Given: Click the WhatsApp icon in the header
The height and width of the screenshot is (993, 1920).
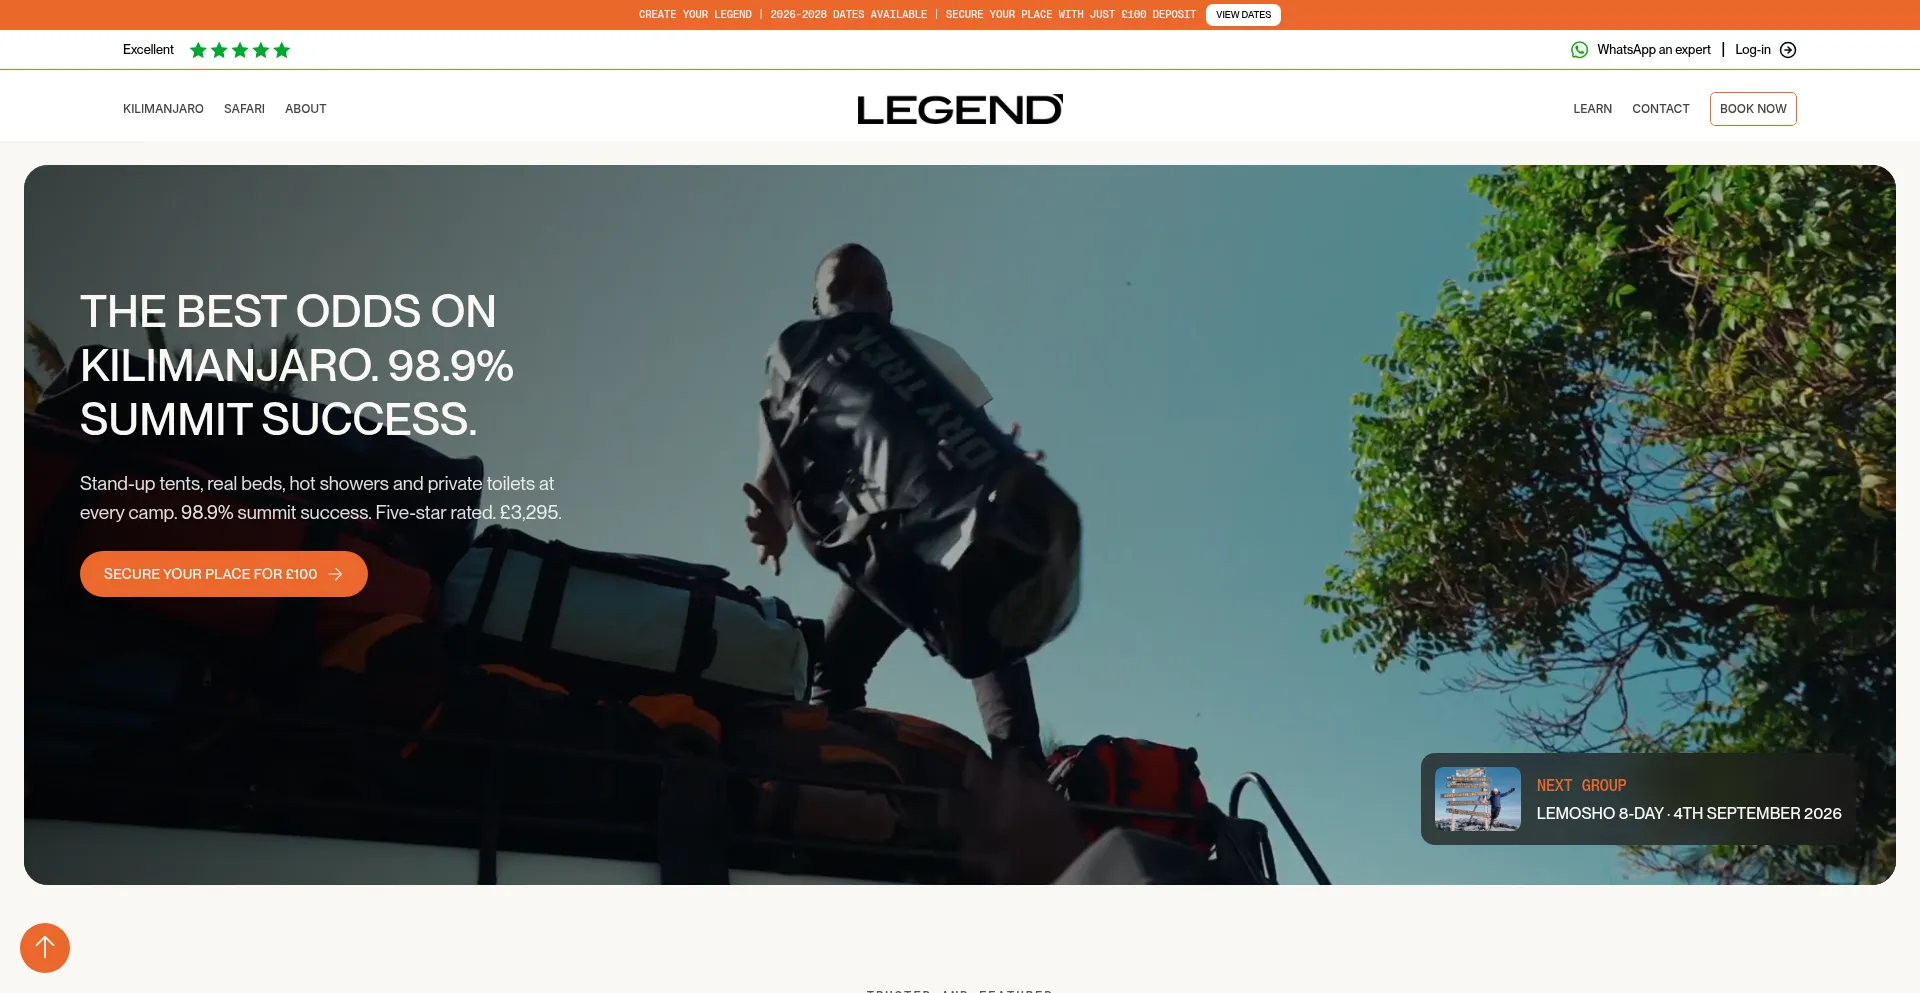Looking at the screenshot, I should coord(1579,50).
